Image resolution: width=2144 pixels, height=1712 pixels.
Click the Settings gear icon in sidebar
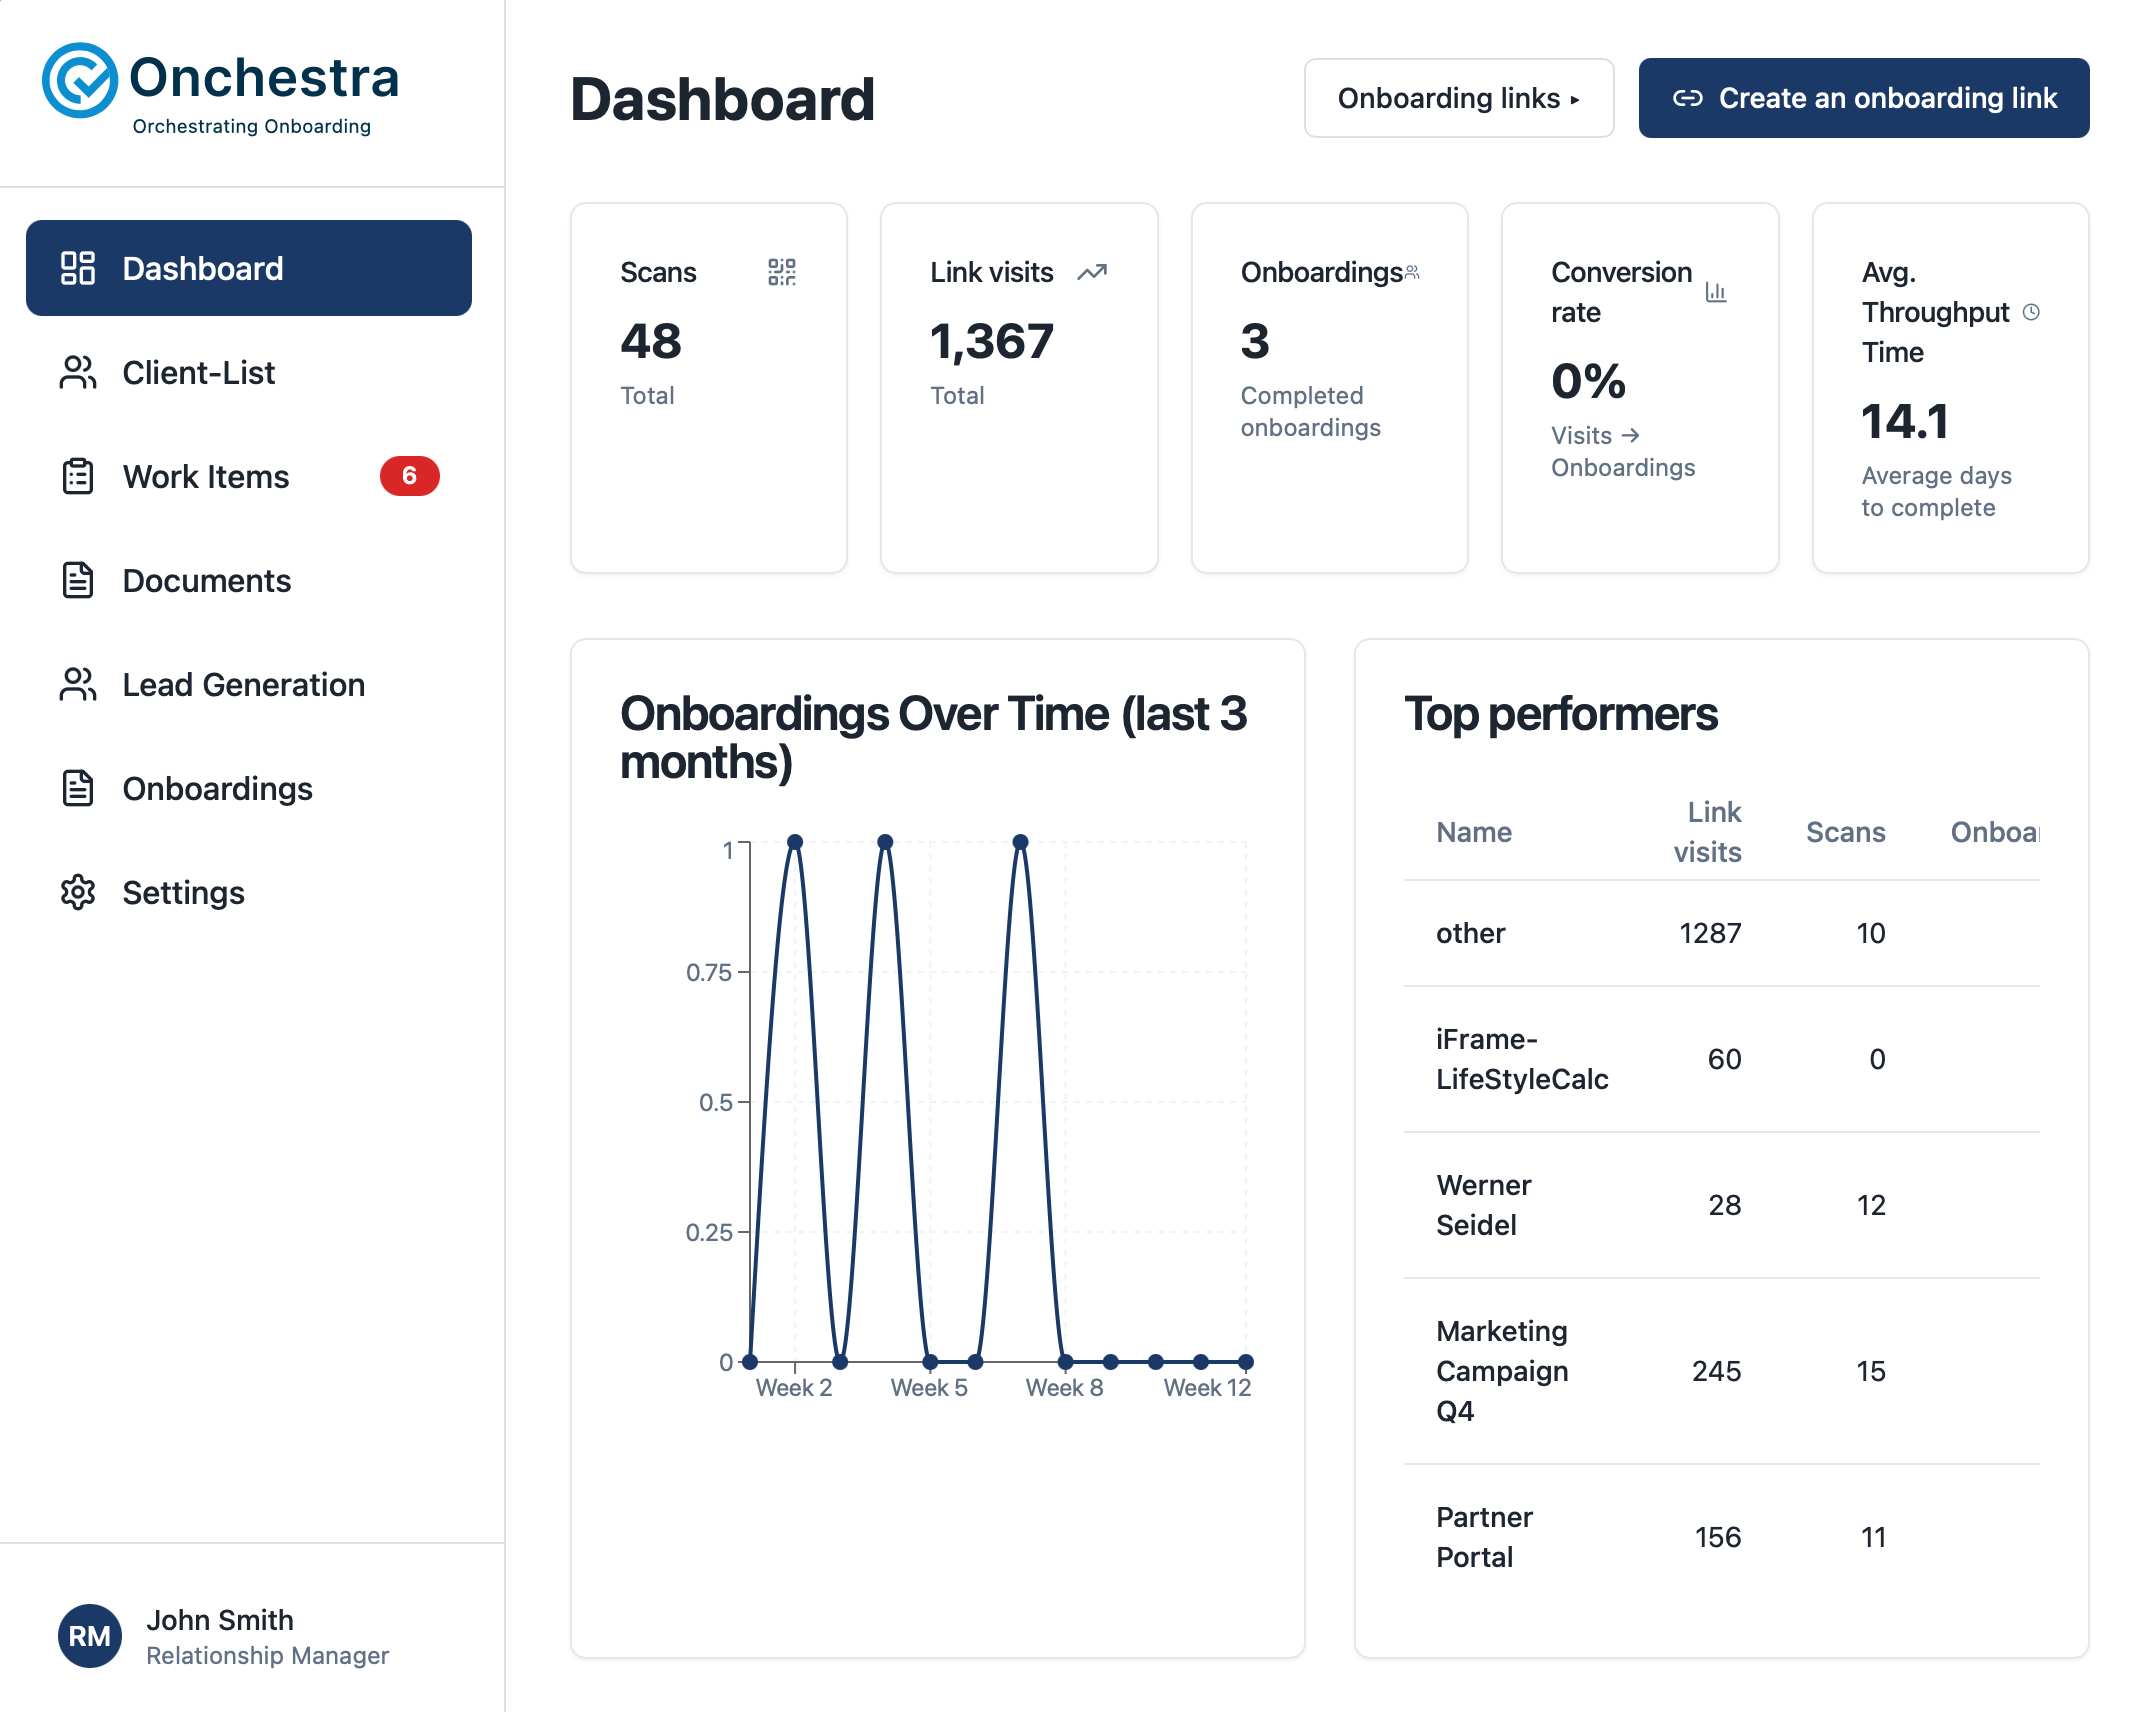click(x=78, y=892)
